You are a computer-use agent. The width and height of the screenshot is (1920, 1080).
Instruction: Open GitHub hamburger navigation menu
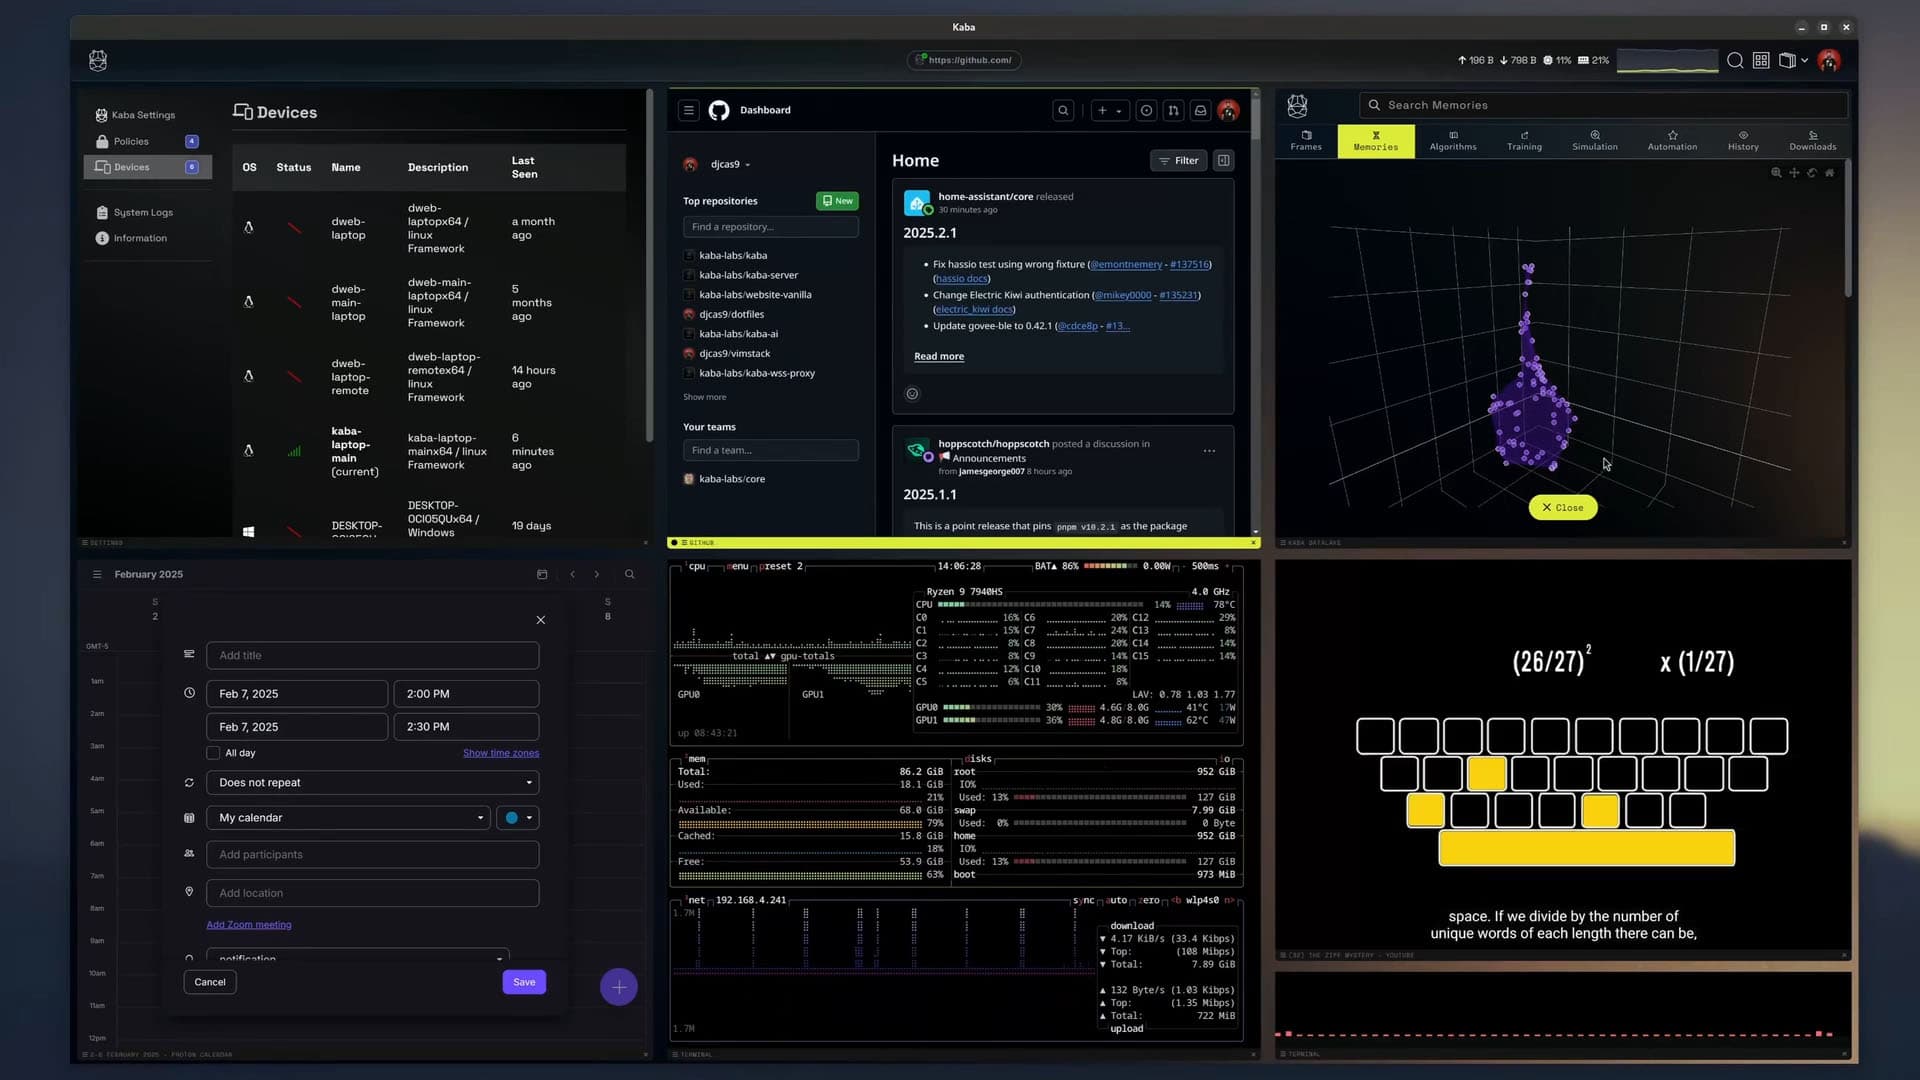(689, 111)
